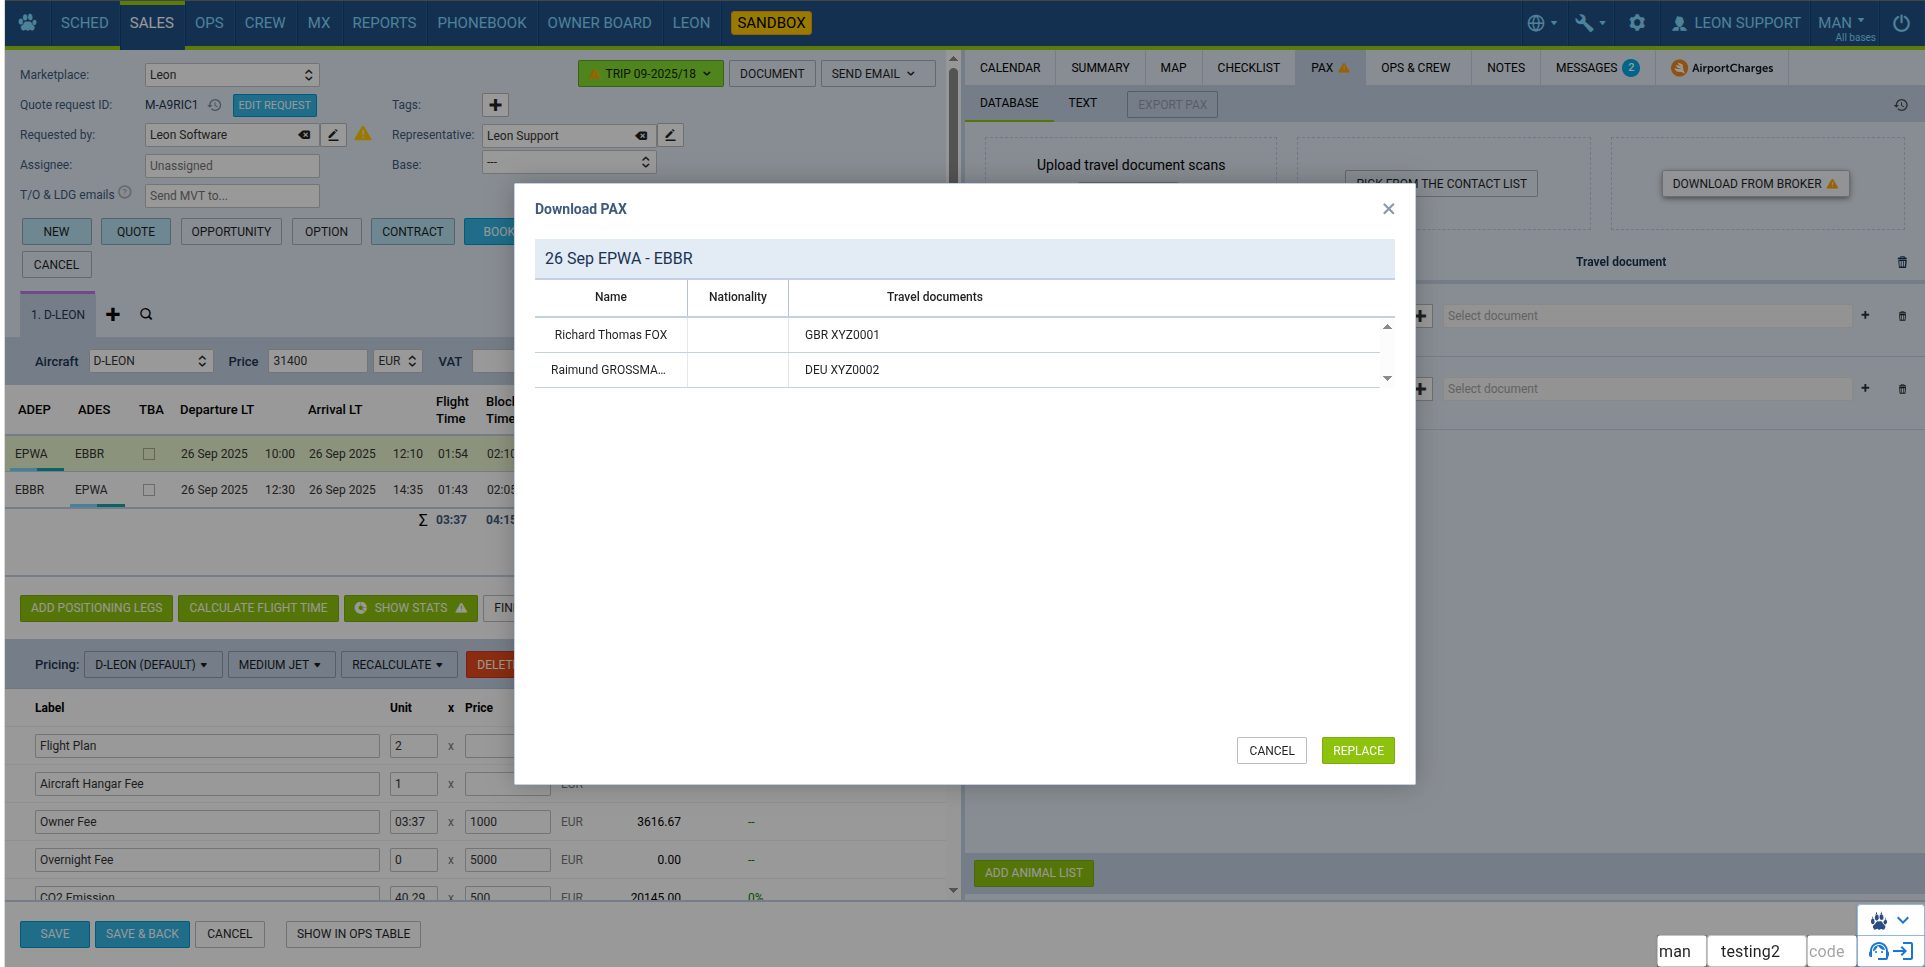Screen dimensions: 1925x967
Task: Expand the TRIP 09-2025/18 dropdown
Action: [651, 74]
